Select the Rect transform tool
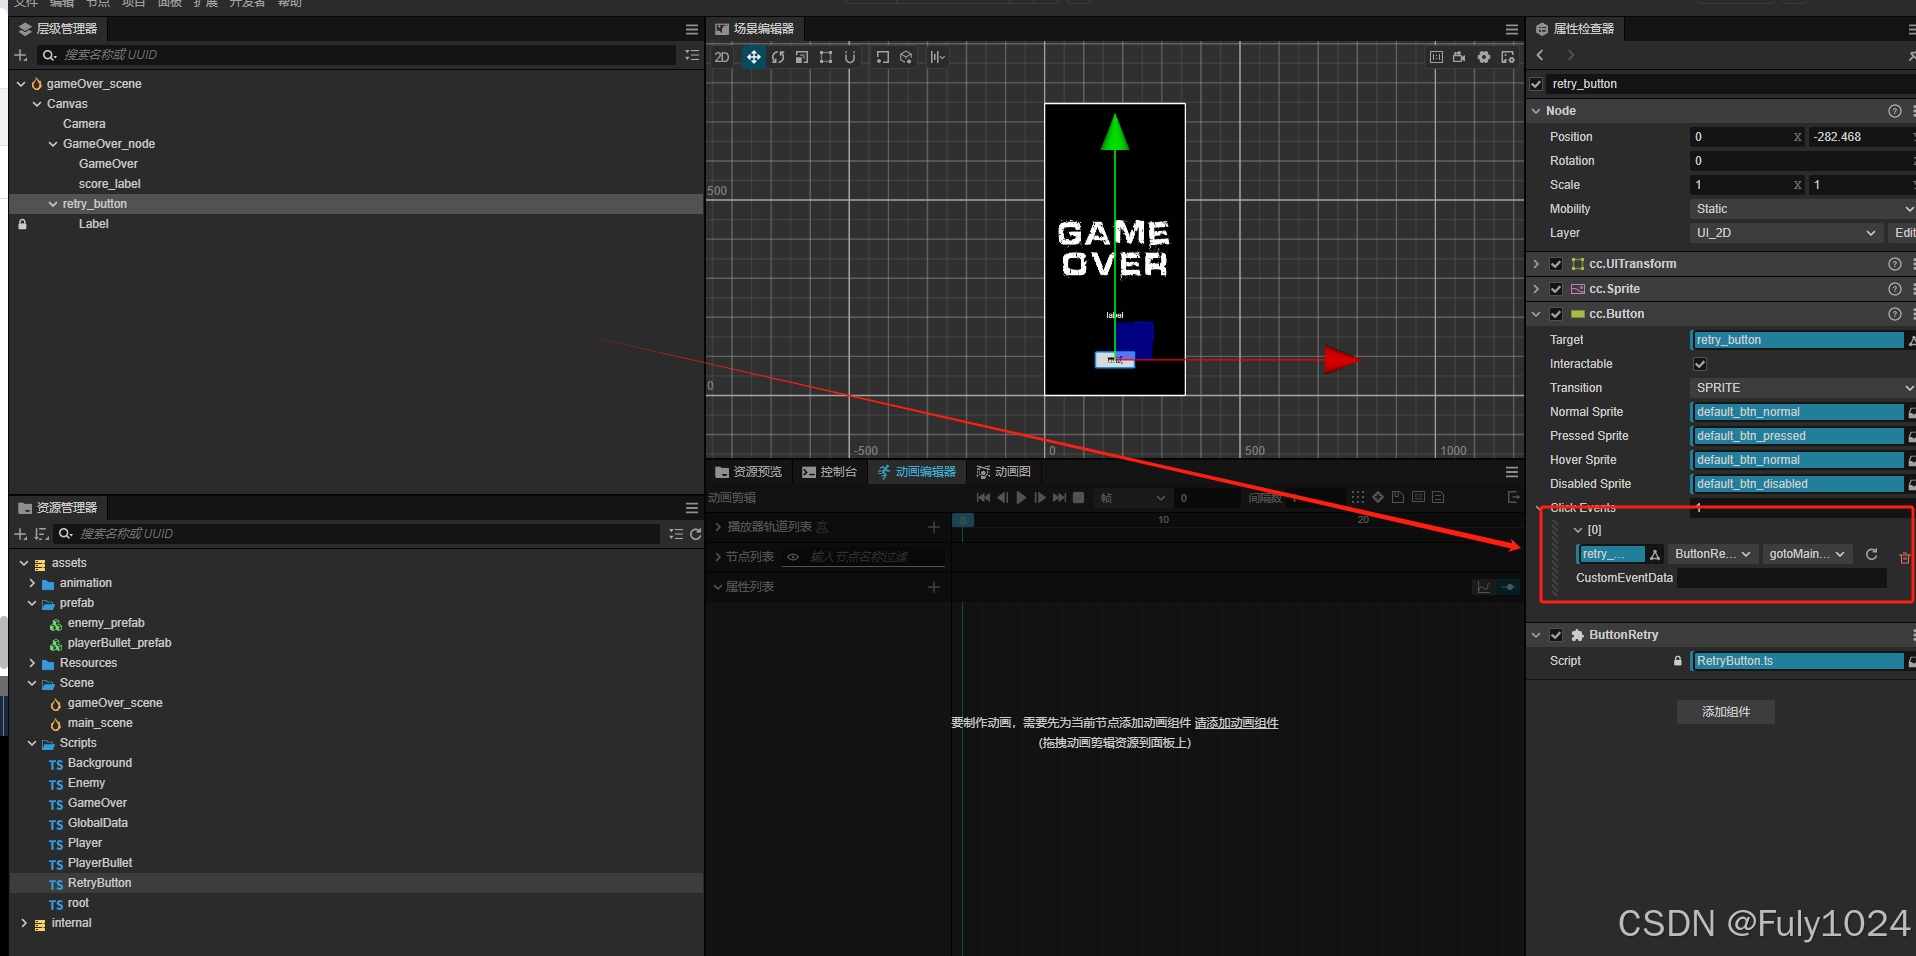1916x956 pixels. click(x=826, y=57)
